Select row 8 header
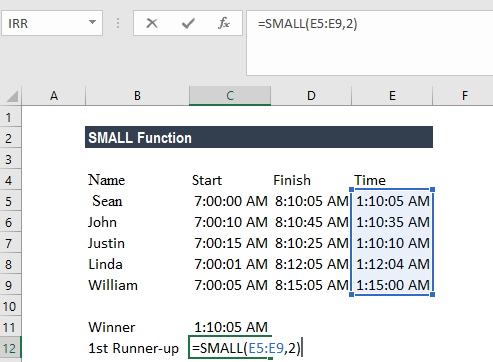The width and height of the screenshot is (493, 362). tap(11, 264)
